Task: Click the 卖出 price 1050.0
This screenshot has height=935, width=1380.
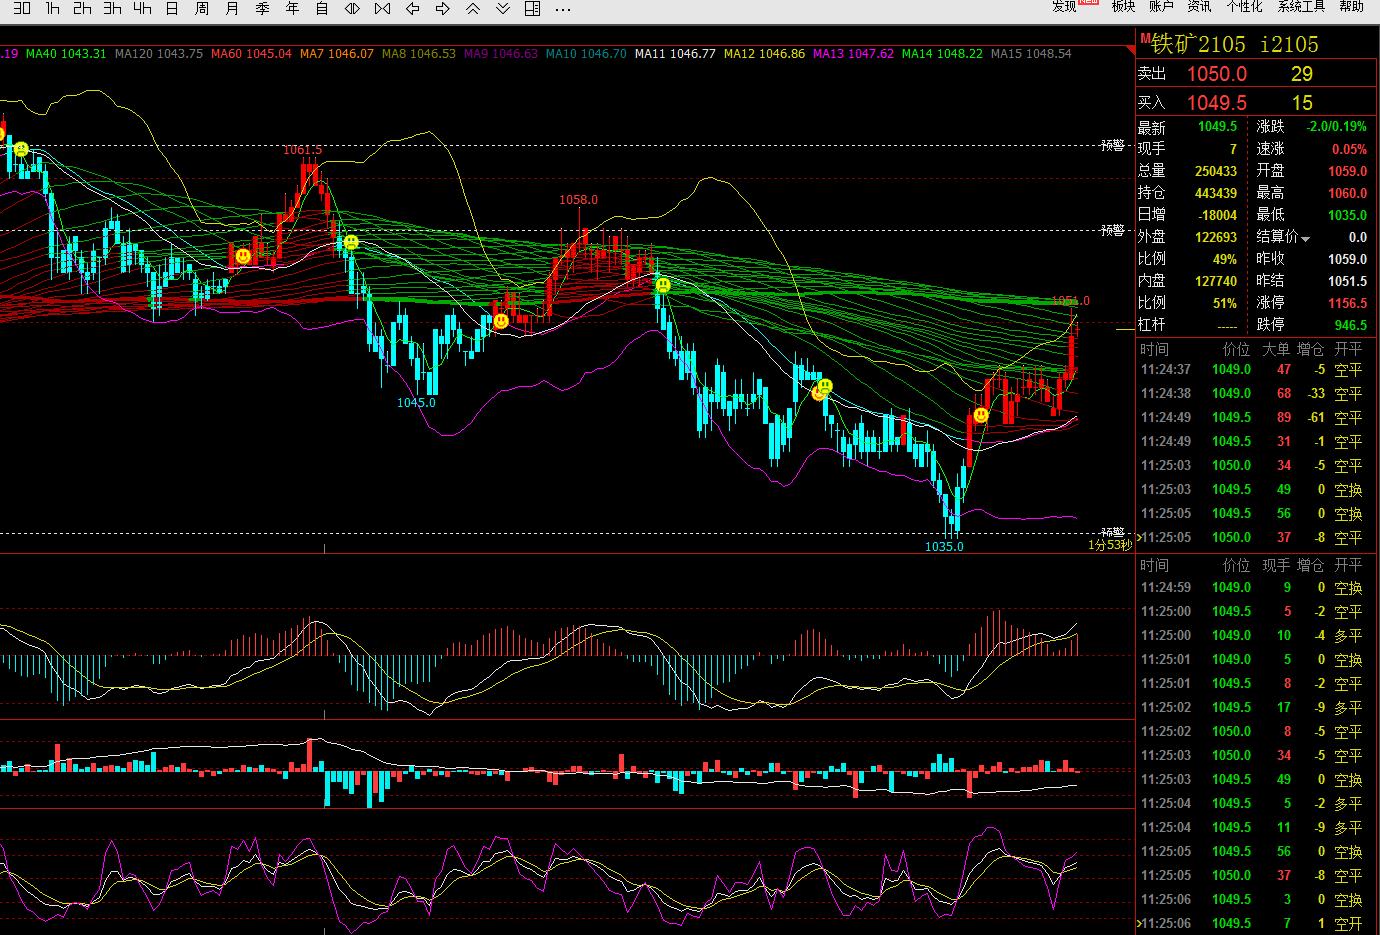Action: coord(1216,74)
